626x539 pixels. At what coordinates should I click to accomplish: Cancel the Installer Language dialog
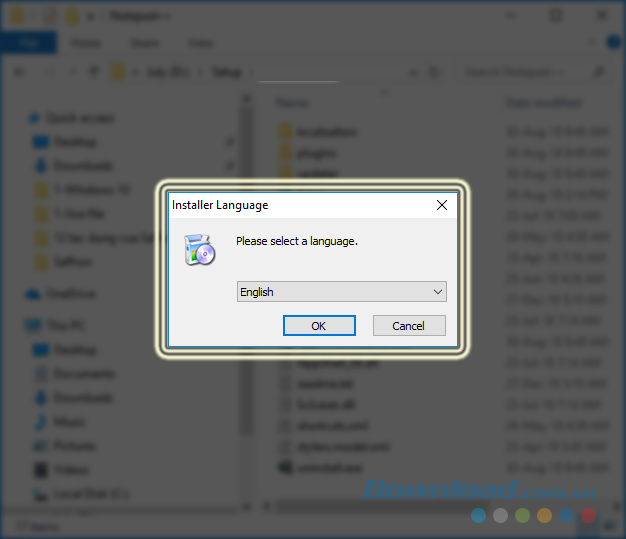coord(409,326)
